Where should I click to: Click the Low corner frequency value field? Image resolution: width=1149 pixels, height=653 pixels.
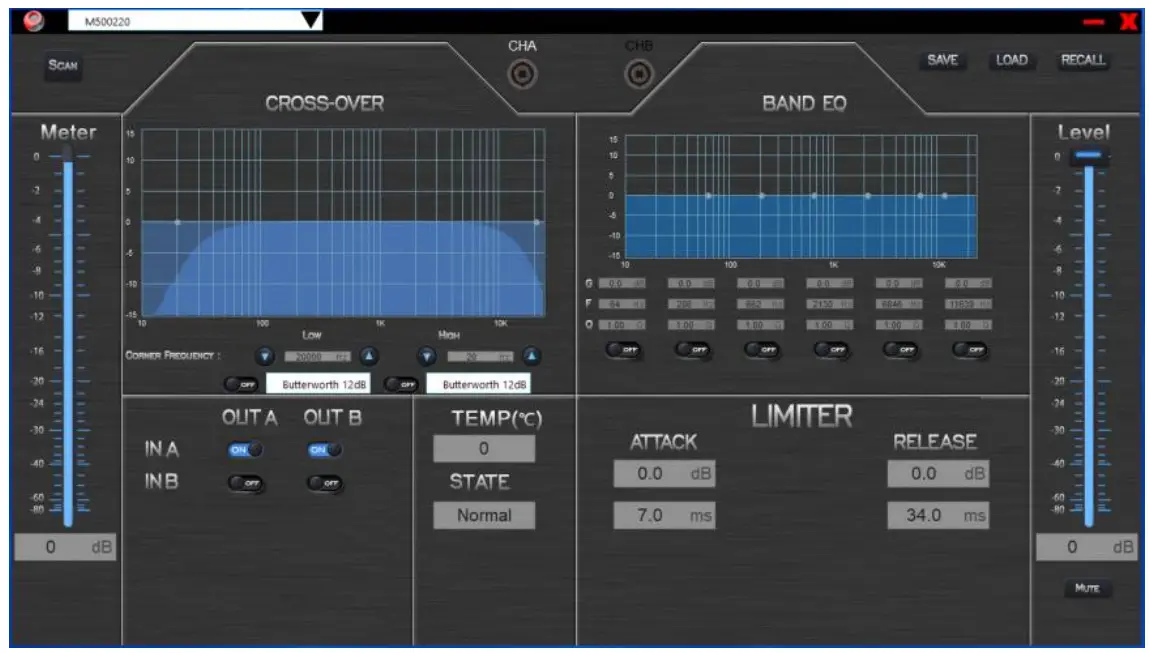tap(318, 357)
